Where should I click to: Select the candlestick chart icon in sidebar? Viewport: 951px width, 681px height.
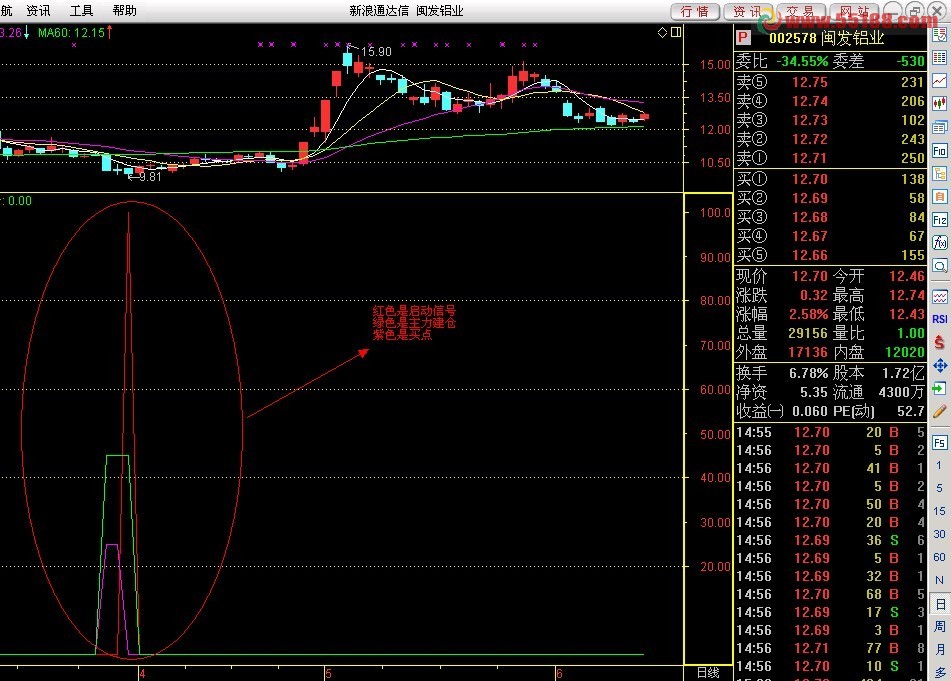[x=939, y=104]
